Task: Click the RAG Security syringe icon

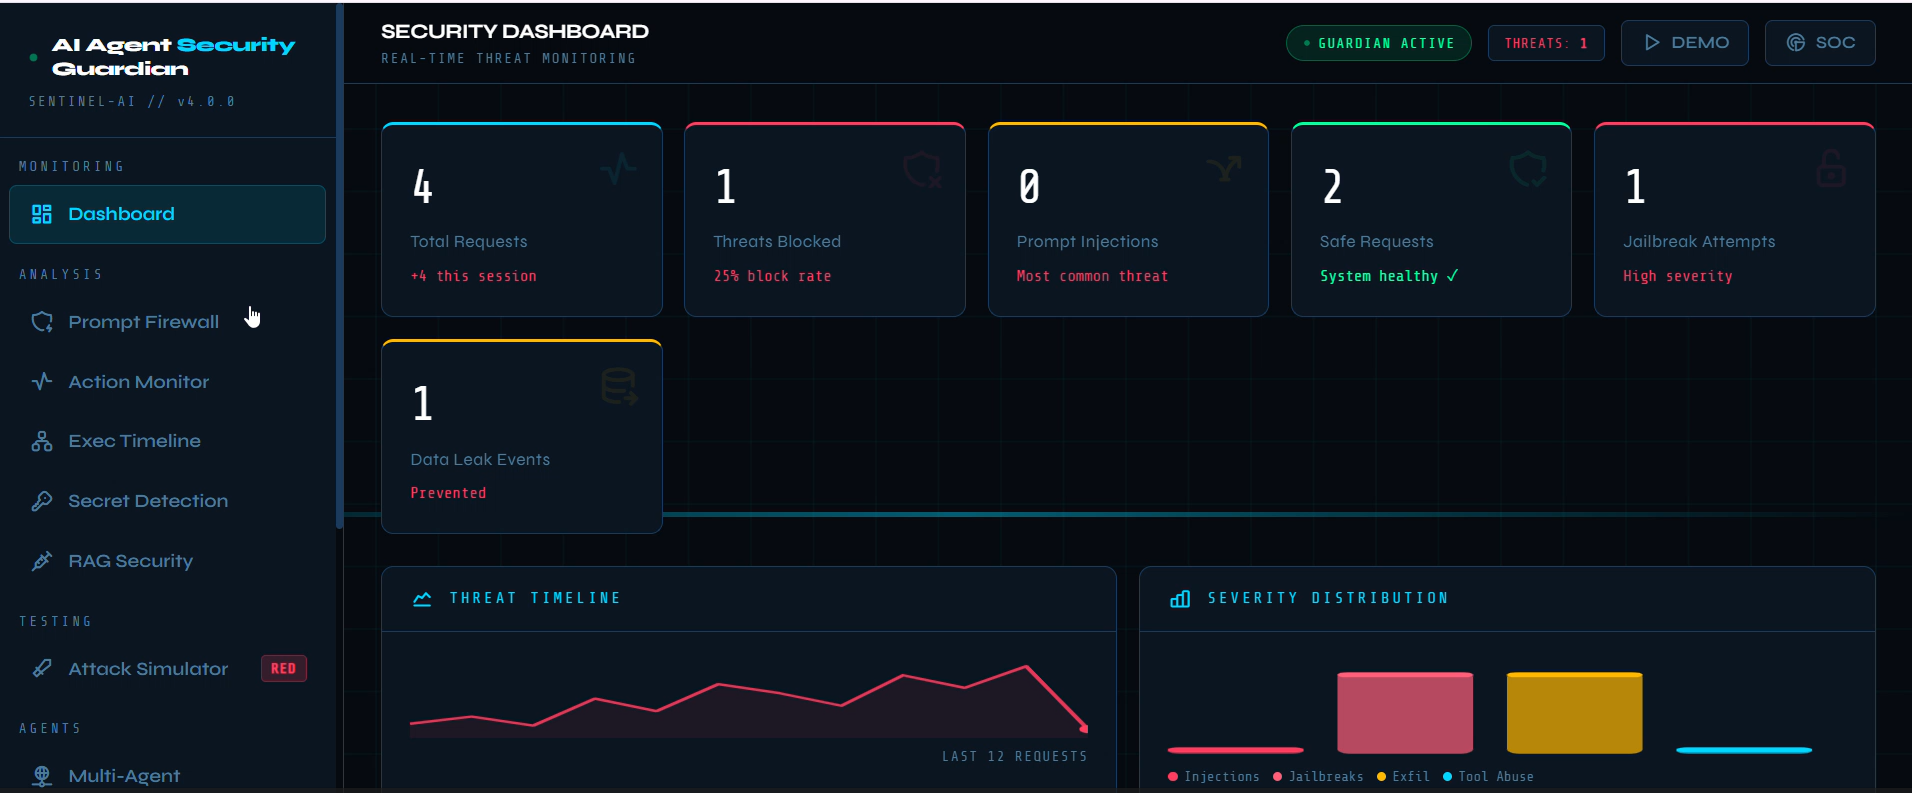Action: coord(42,561)
